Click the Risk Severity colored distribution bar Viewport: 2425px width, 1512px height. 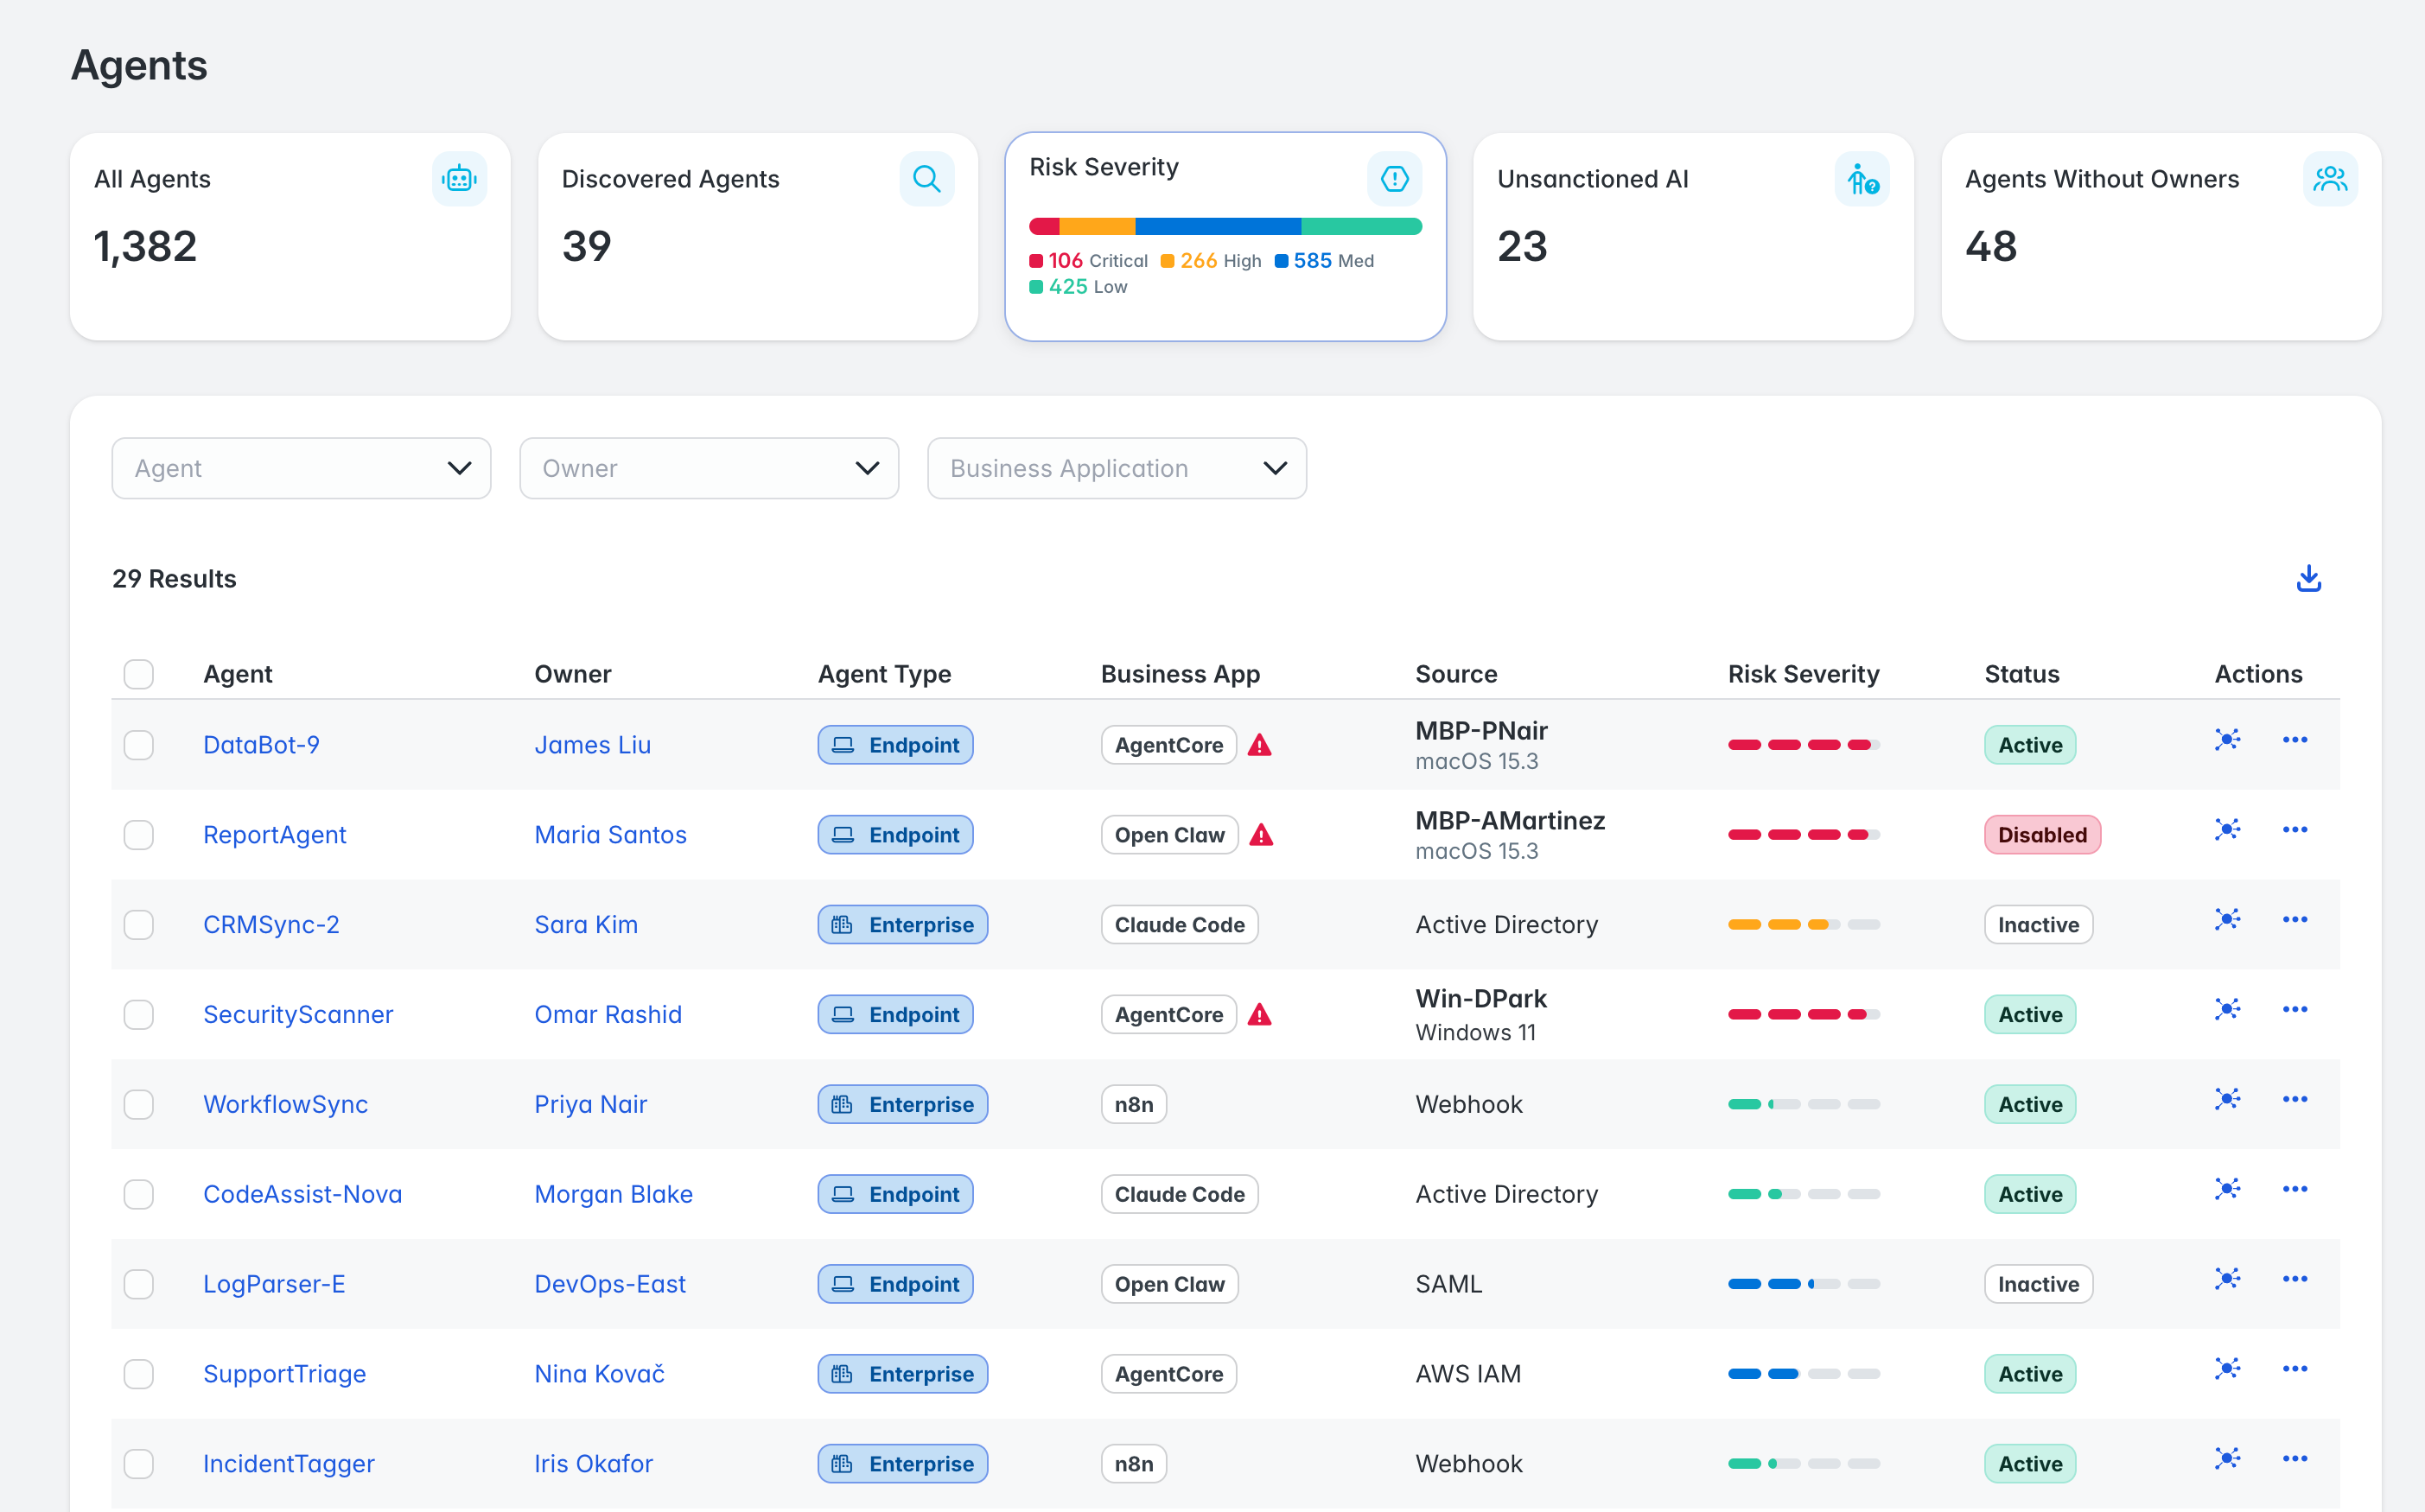1225,226
